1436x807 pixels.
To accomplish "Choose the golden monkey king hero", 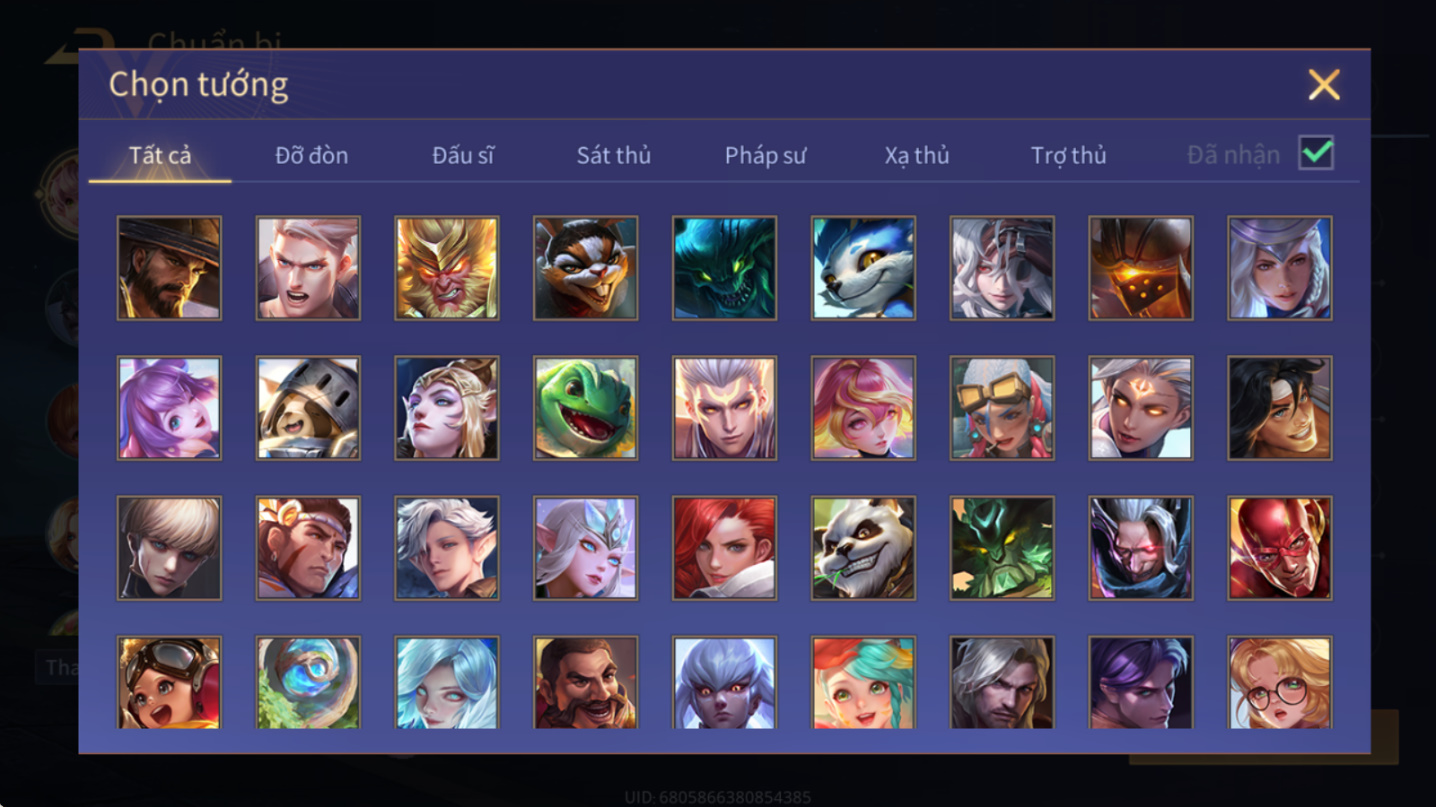I will click(447, 268).
